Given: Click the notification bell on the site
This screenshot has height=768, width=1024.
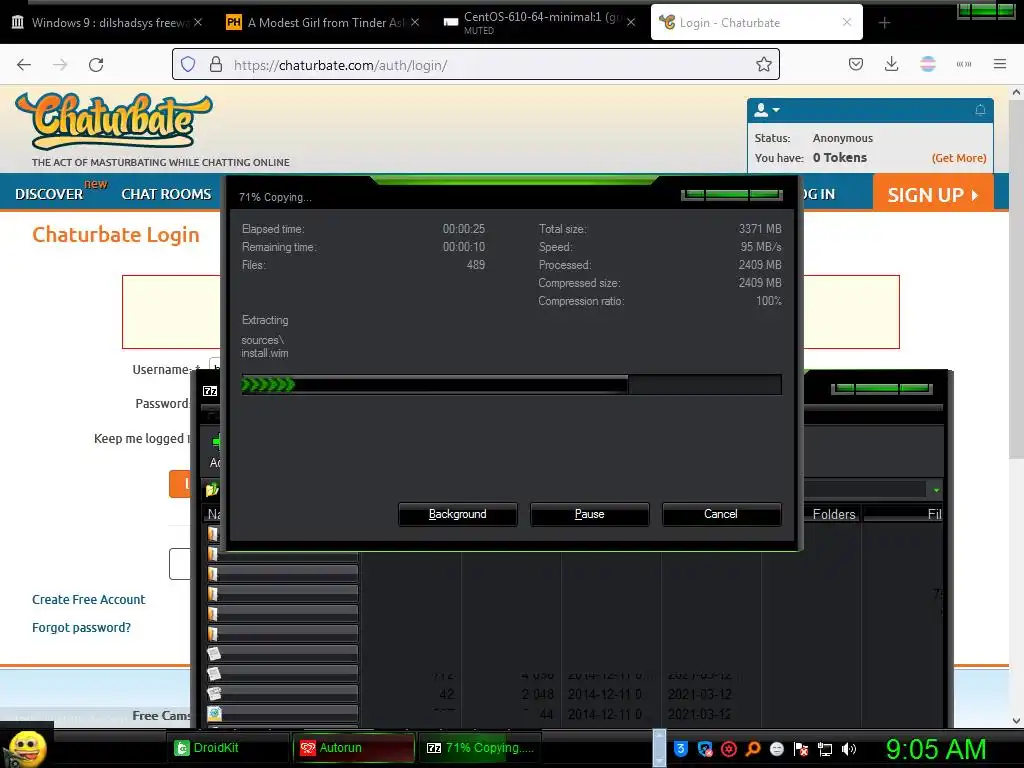Looking at the screenshot, I should tap(980, 110).
